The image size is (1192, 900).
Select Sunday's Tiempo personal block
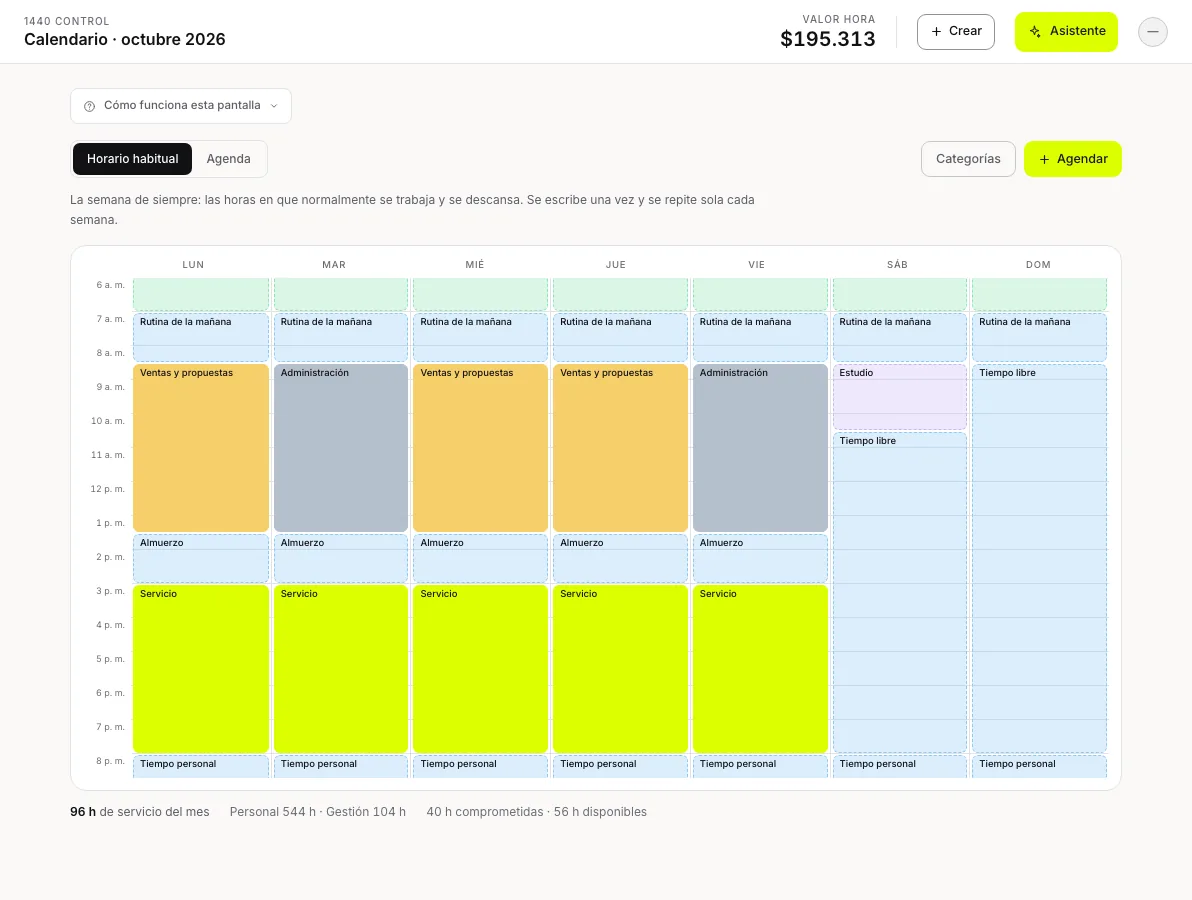[x=1039, y=766]
